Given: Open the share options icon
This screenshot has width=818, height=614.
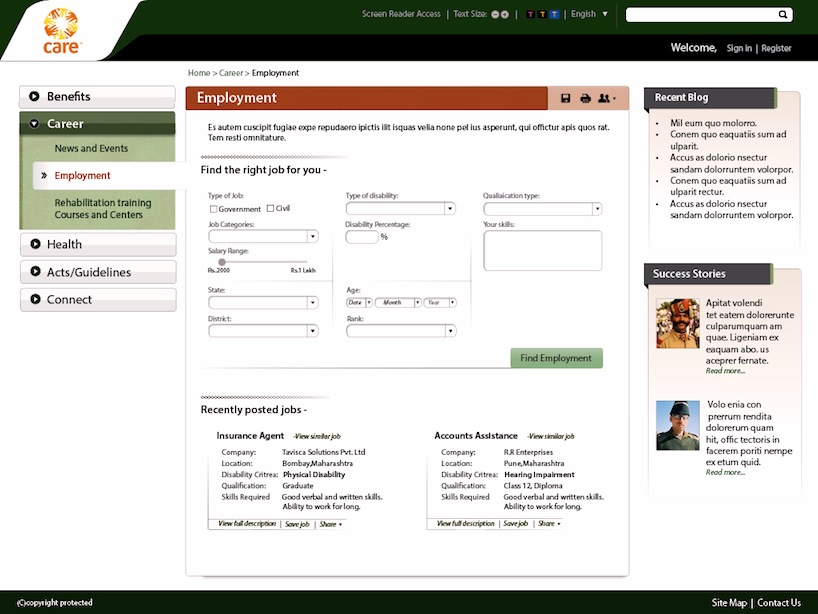Looking at the screenshot, I should click(604, 97).
